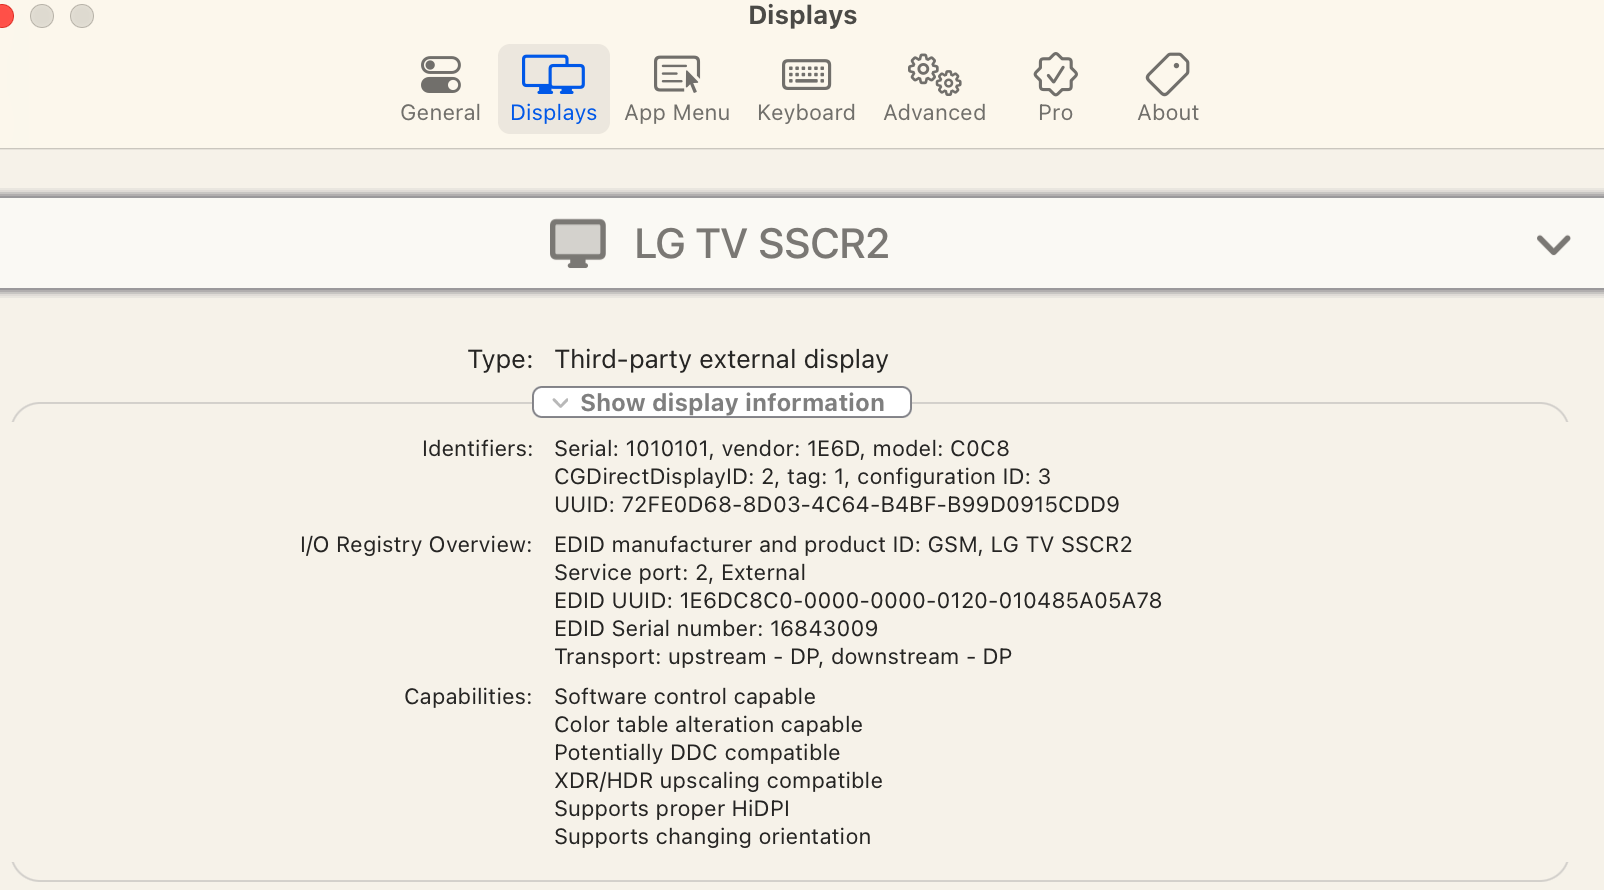Open the App Menu tab icon
Image resolution: width=1604 pixels, height=890 pixels.
677,76
